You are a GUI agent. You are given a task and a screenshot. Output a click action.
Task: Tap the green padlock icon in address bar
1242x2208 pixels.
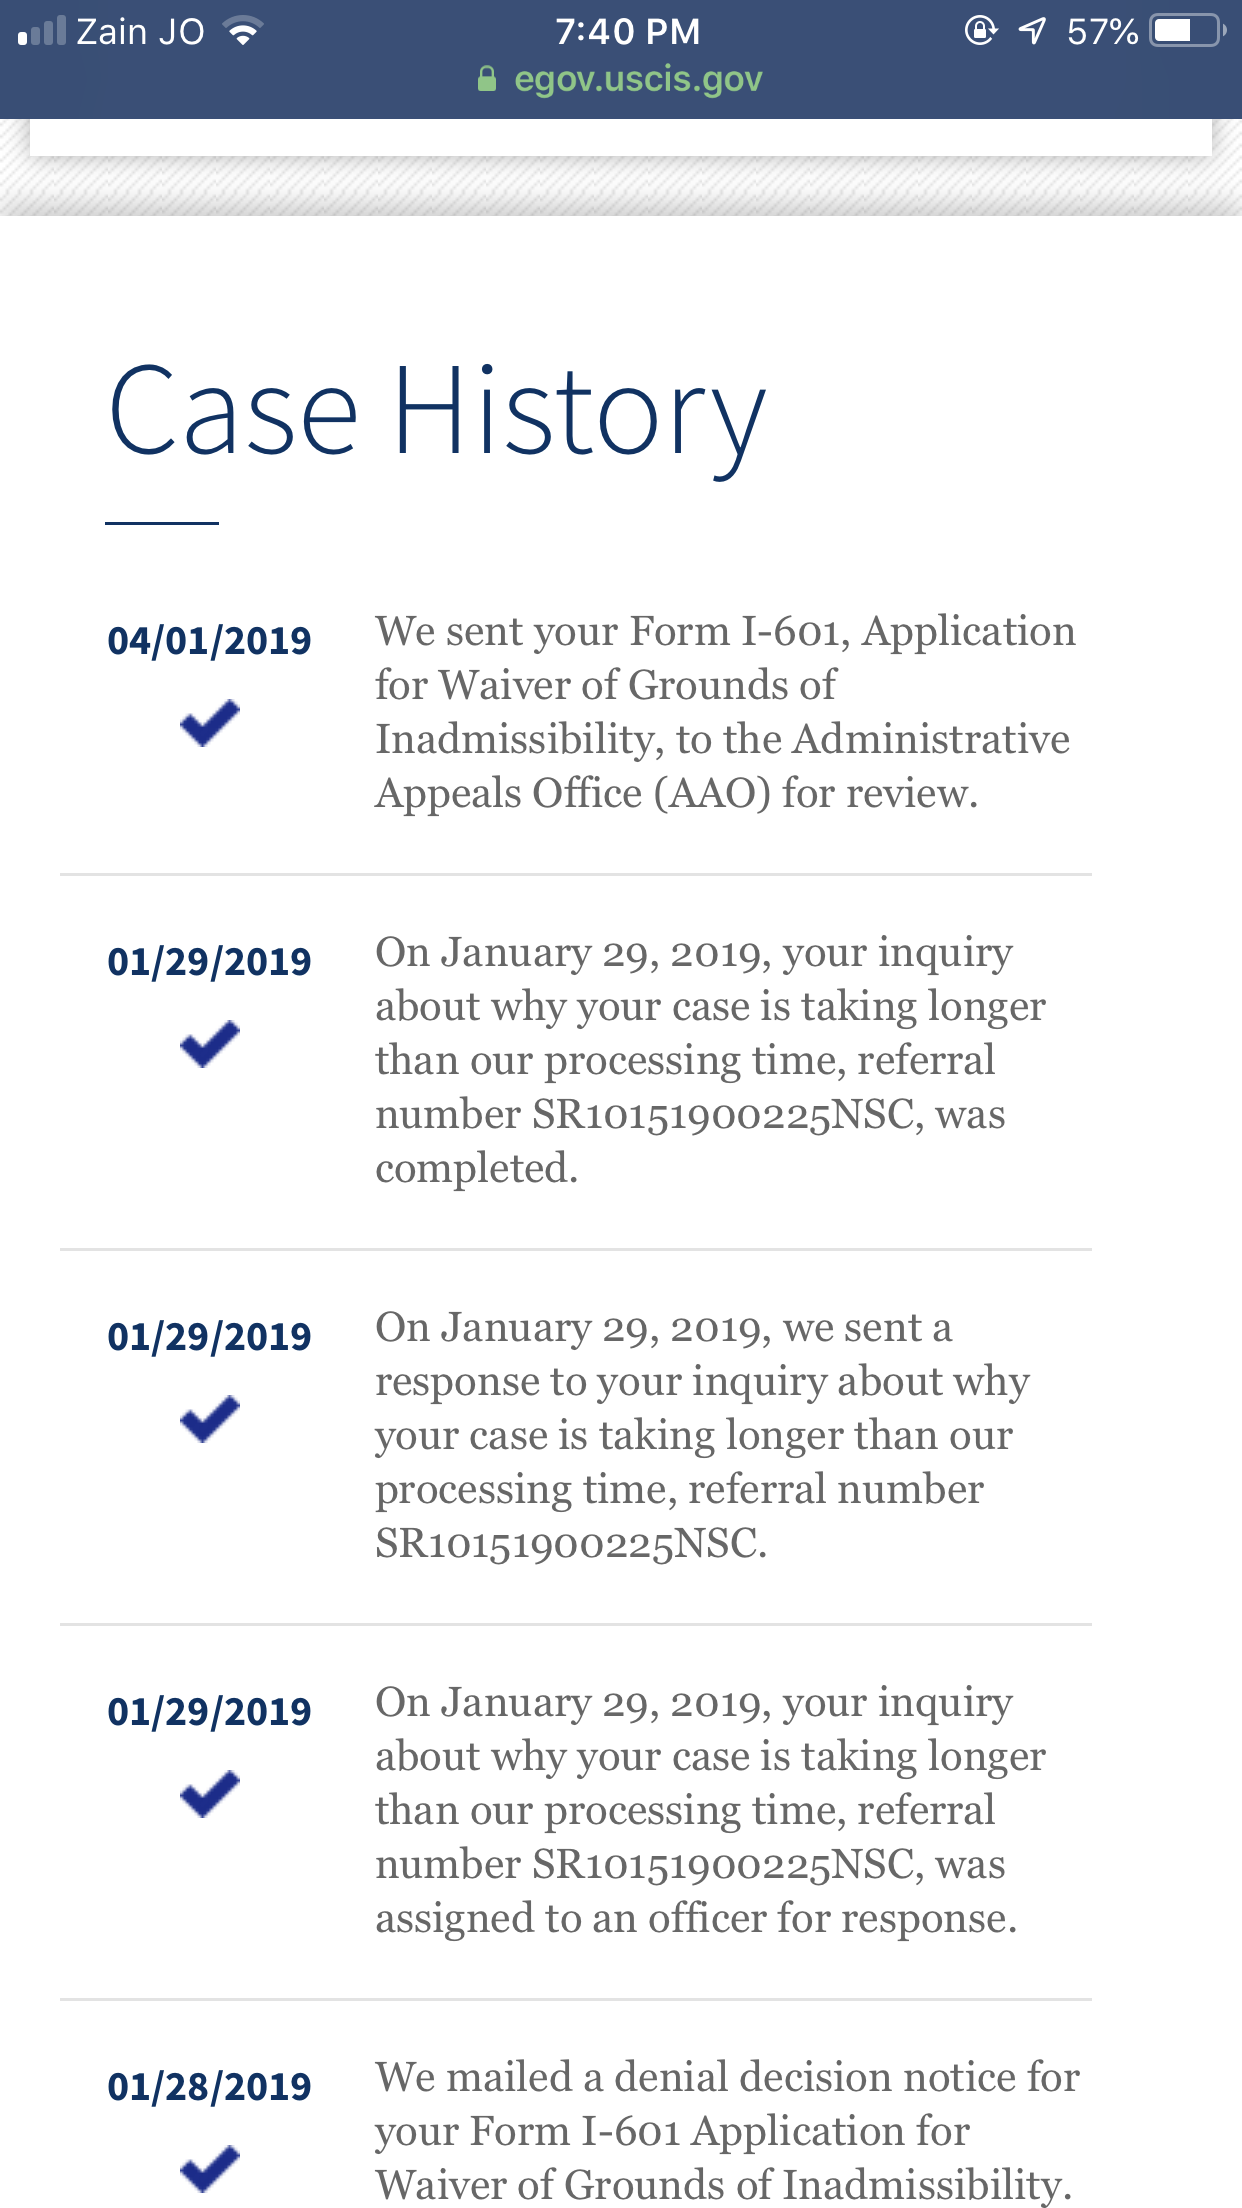point(487,79)
